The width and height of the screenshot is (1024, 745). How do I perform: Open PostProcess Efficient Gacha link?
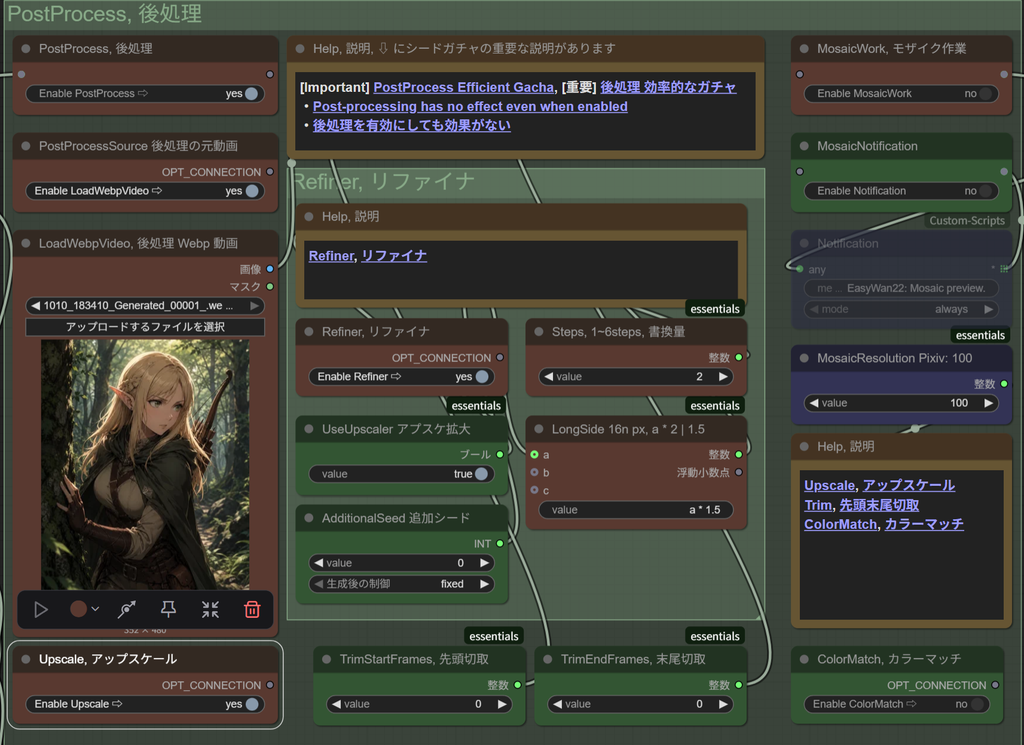[x=464, y=87]
